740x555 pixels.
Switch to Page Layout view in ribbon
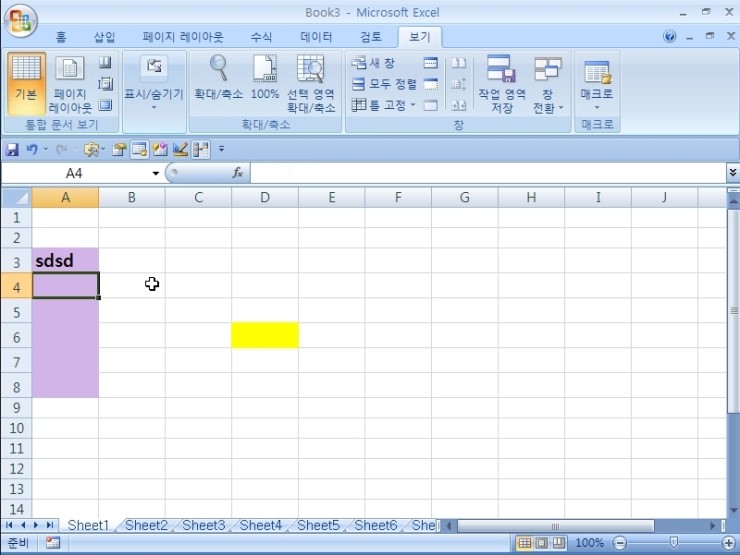click(70, 83)
